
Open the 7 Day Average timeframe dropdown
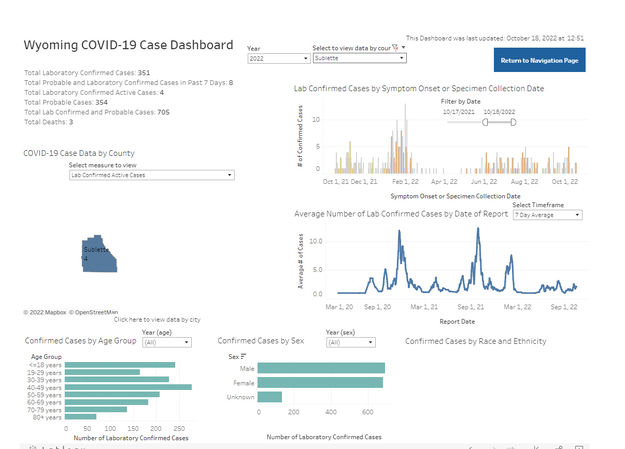click(x=547, y=215)
